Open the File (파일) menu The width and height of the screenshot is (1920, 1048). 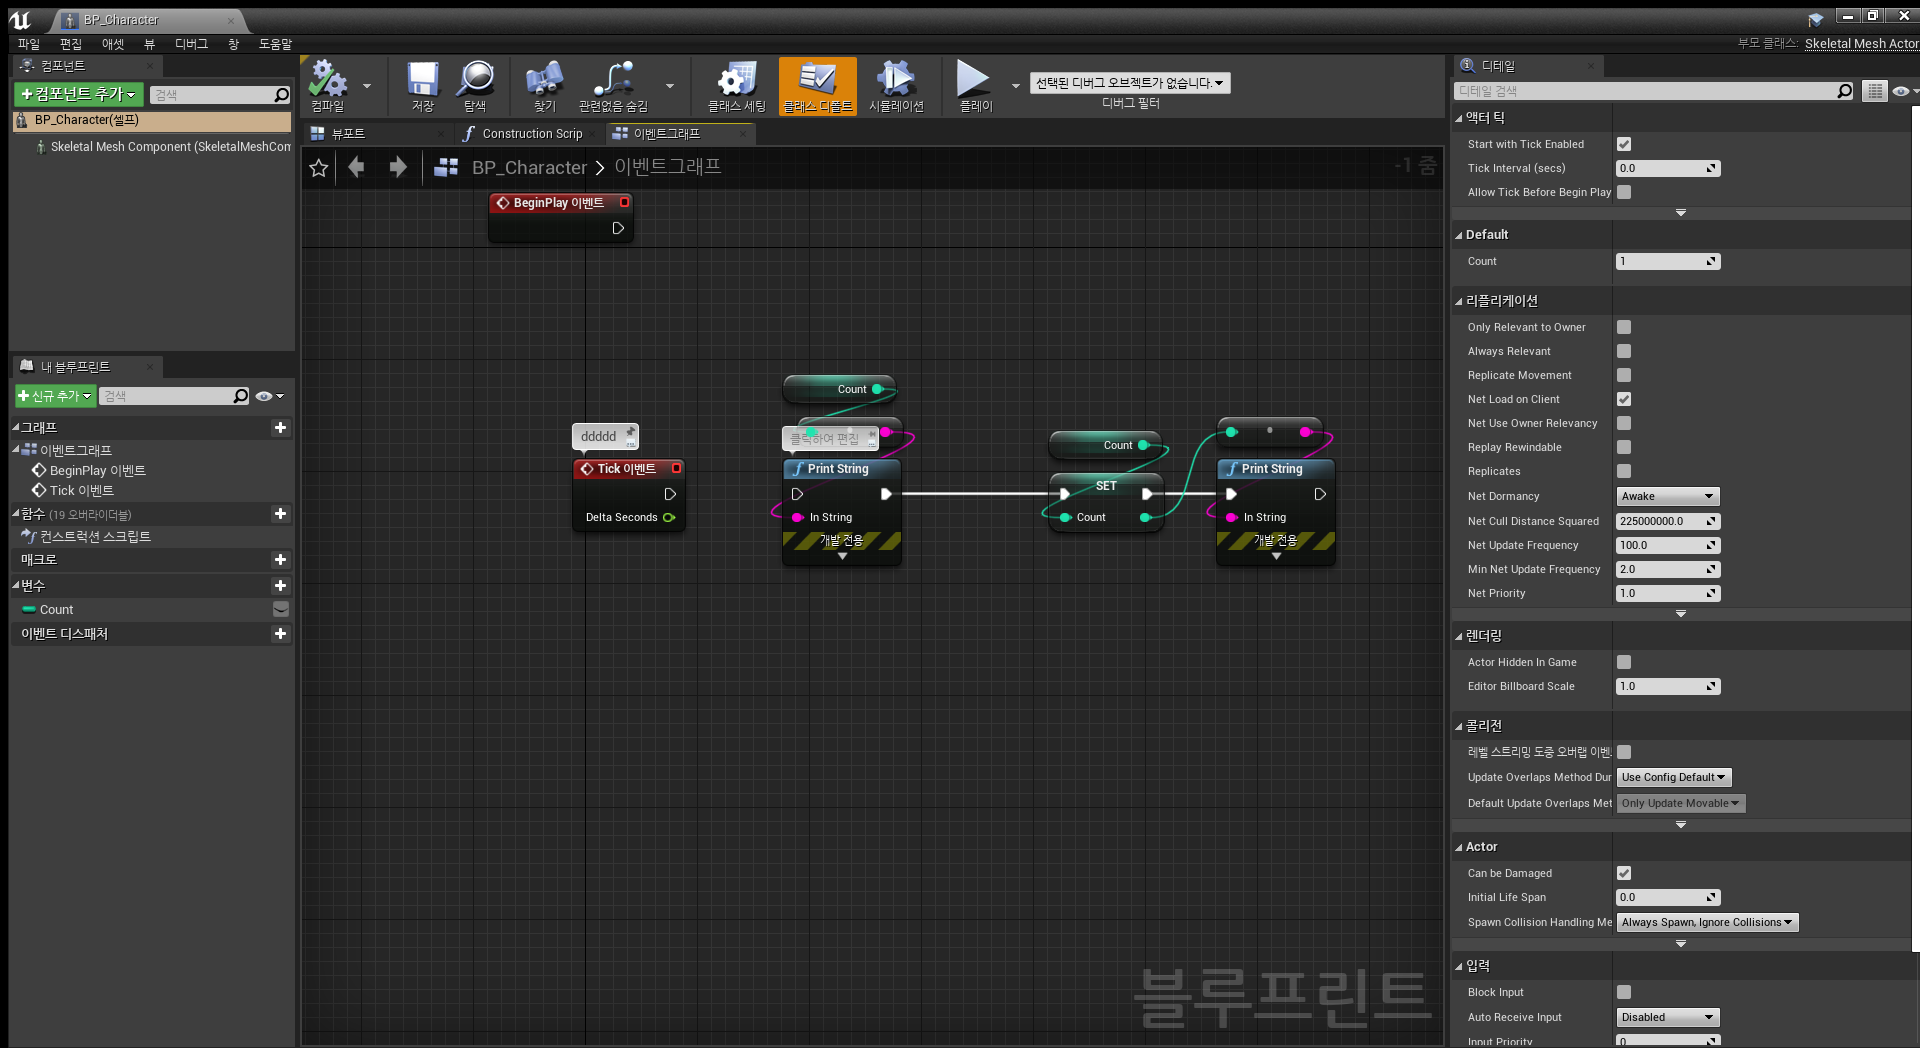pyautogui.click(x=29, y=44)
